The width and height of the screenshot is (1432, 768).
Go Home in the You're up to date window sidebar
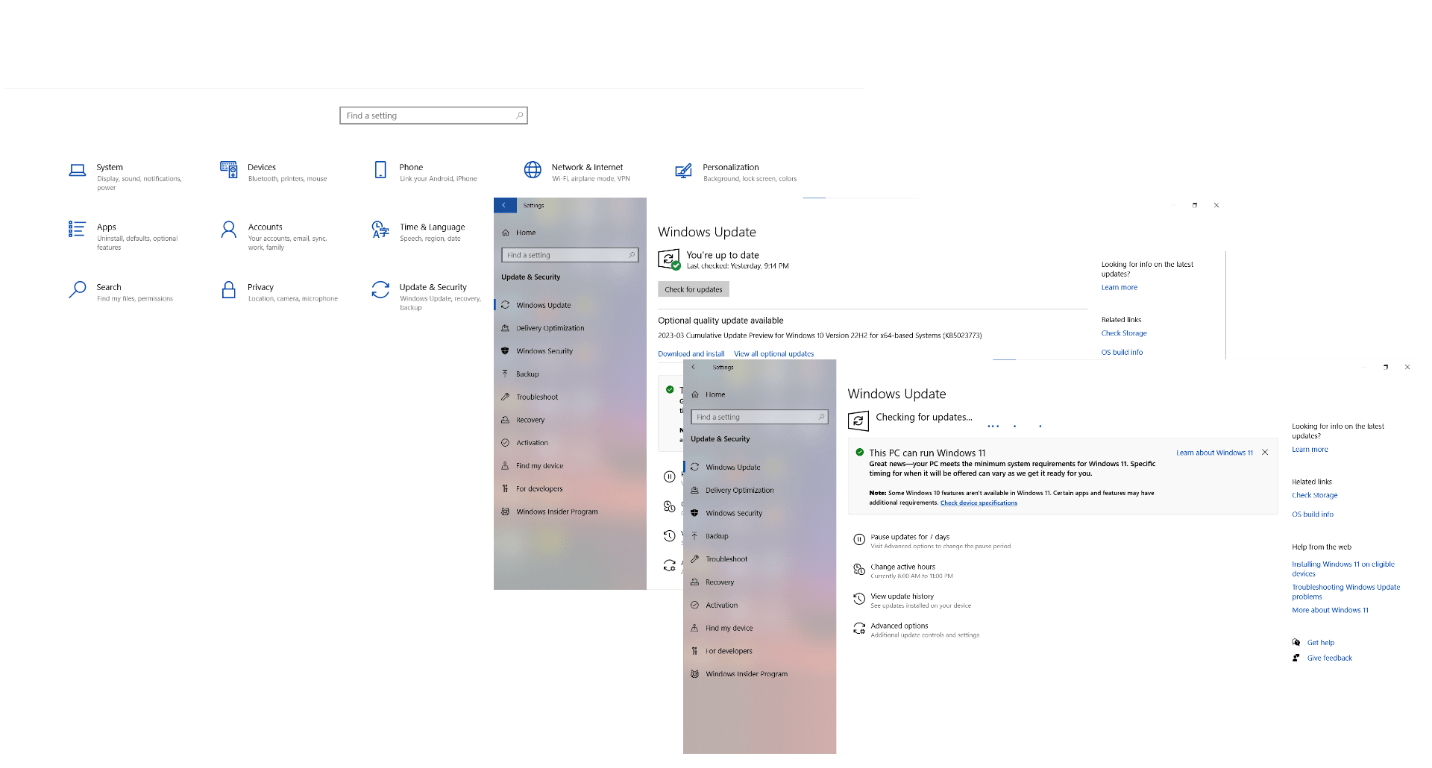click(x=526, y=232)
